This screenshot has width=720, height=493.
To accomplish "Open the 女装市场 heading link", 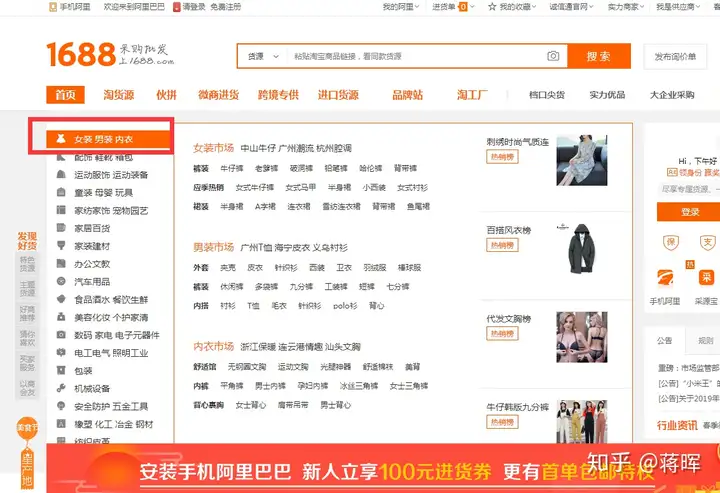I will [214, 148].
